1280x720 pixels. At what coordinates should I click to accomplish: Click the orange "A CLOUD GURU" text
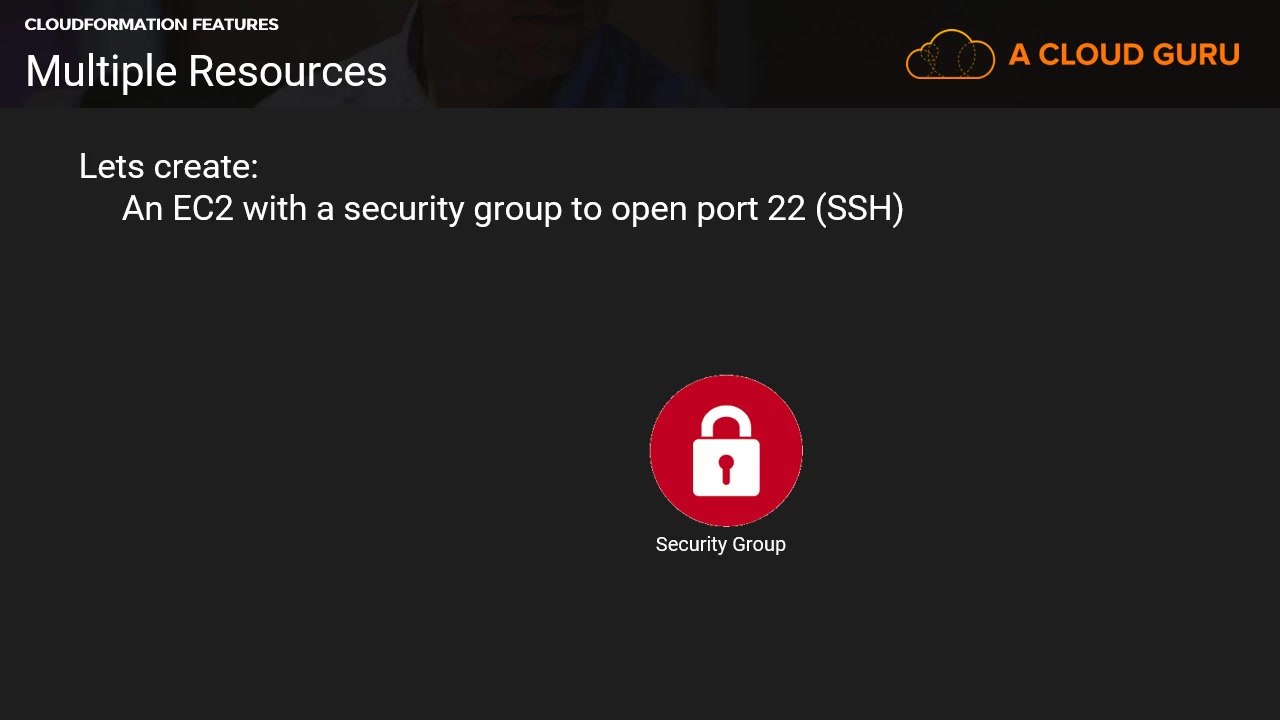(x=1124, y=55)
